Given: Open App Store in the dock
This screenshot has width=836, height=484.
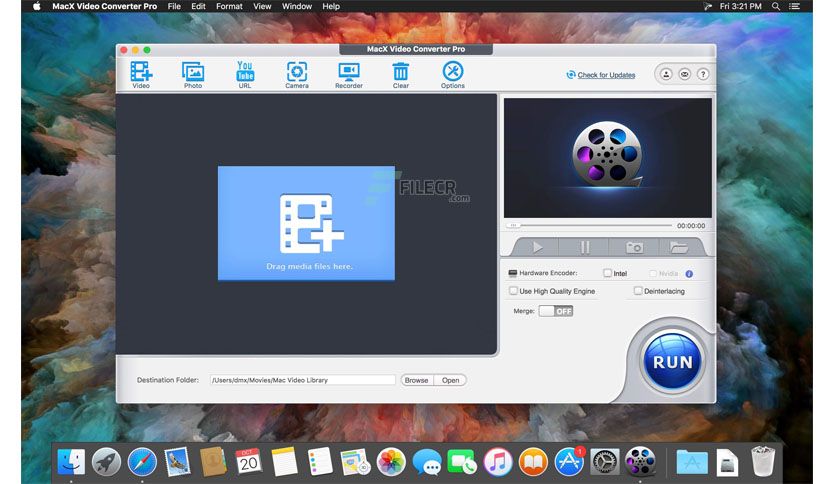Looking at the screenshot, I should click(x=569, y=462).
